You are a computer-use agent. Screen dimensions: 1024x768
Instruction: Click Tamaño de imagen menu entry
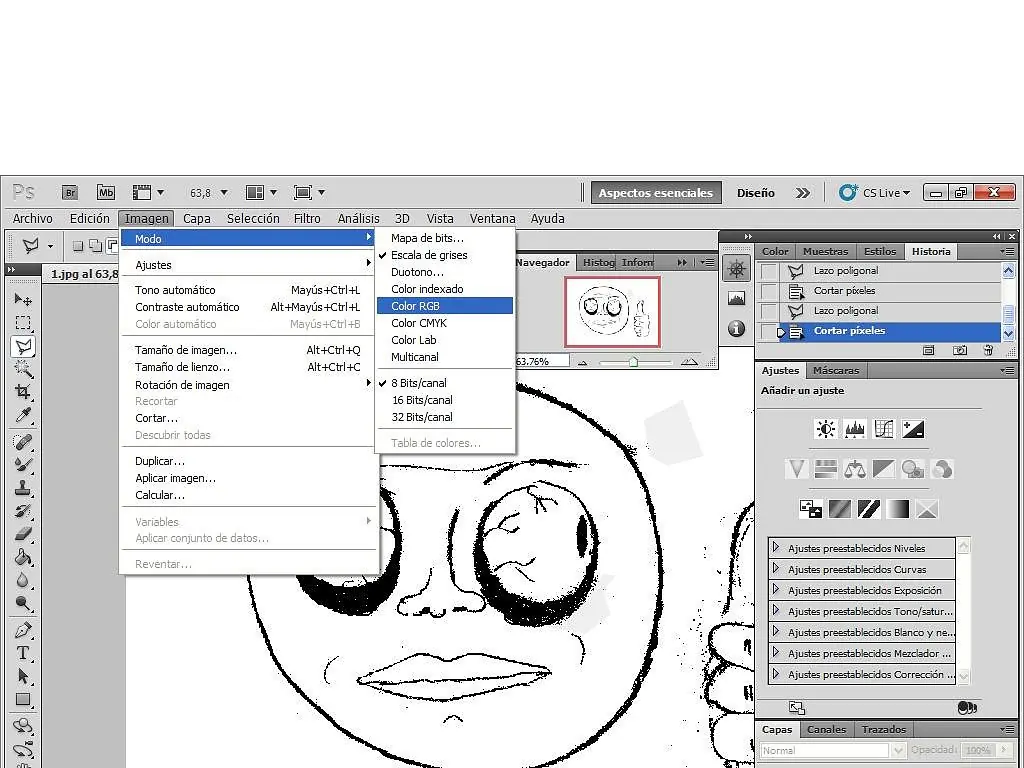pyautogui.click(x=249, y=350)
